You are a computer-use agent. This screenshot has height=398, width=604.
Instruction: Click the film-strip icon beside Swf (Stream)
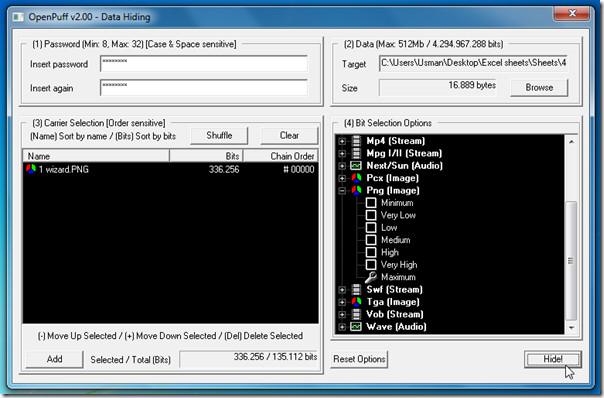pyautogui.click(x=356, y=289)
